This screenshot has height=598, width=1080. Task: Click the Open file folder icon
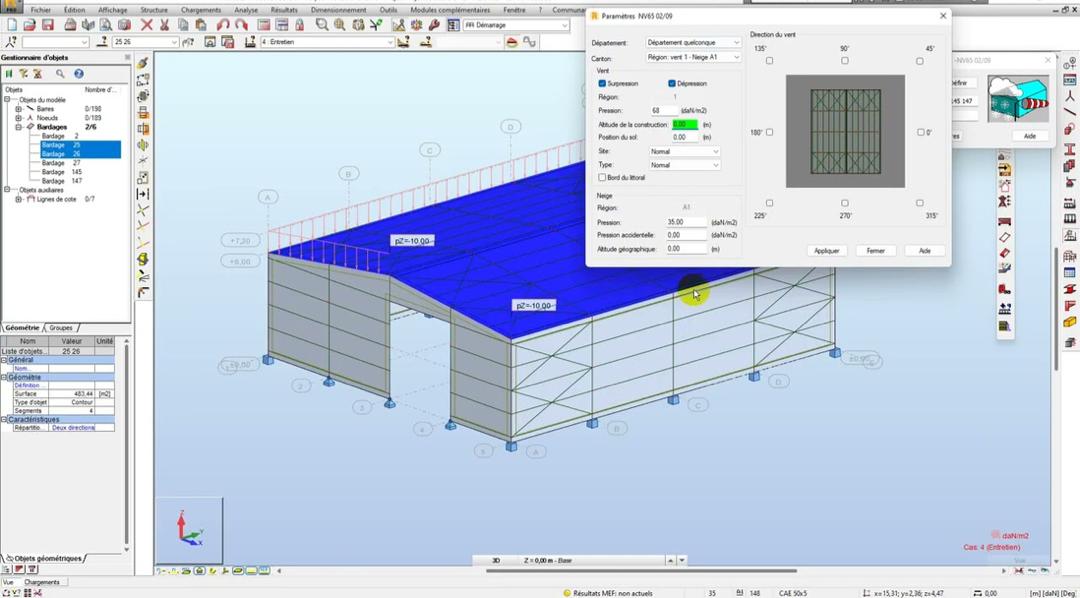(30, 25)
